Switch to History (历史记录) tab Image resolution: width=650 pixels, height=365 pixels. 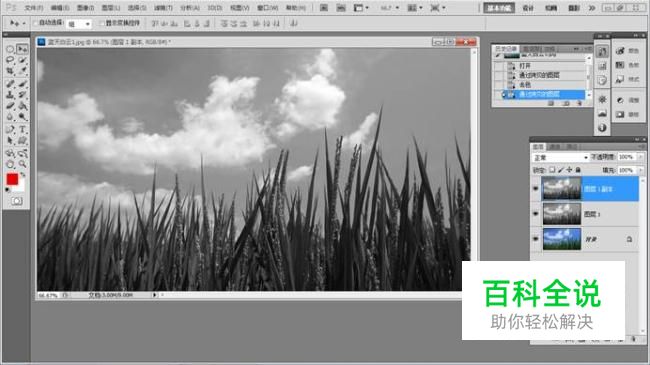pyautogui.click(x=505, y=49)
